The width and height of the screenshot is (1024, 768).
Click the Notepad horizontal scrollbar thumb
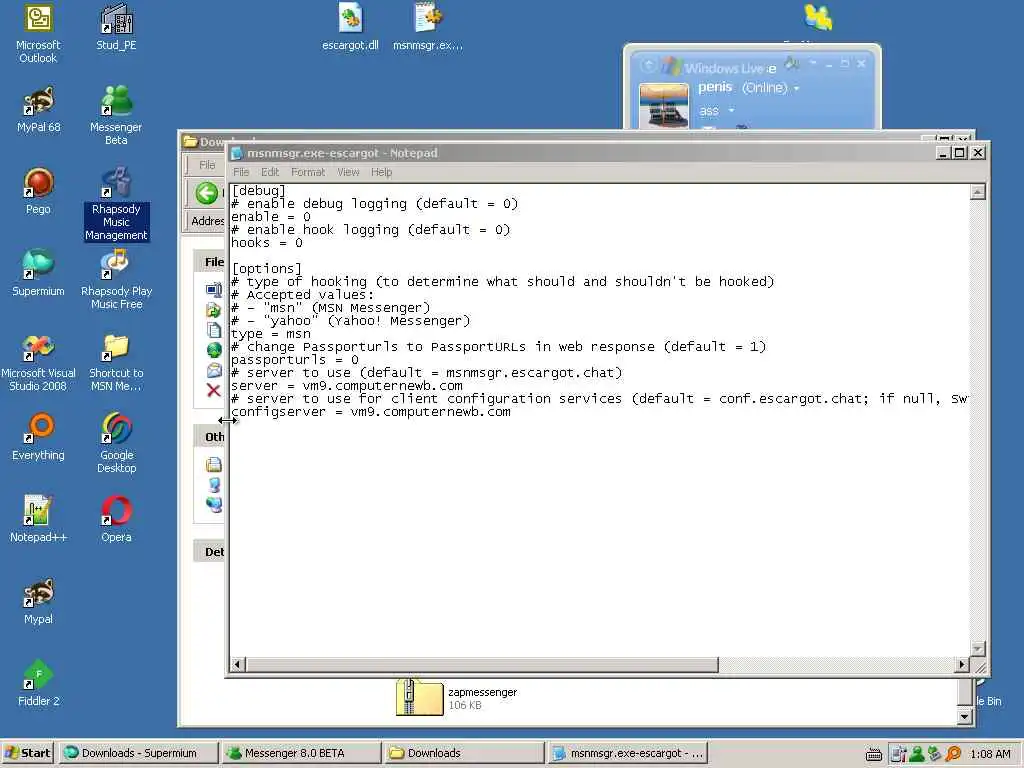(482, 665)
